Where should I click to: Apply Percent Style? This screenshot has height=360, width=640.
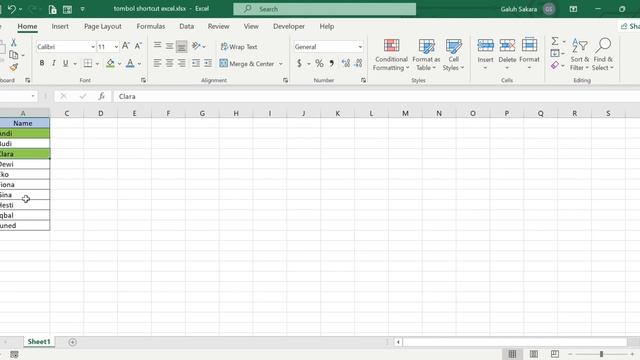[319, 64]
